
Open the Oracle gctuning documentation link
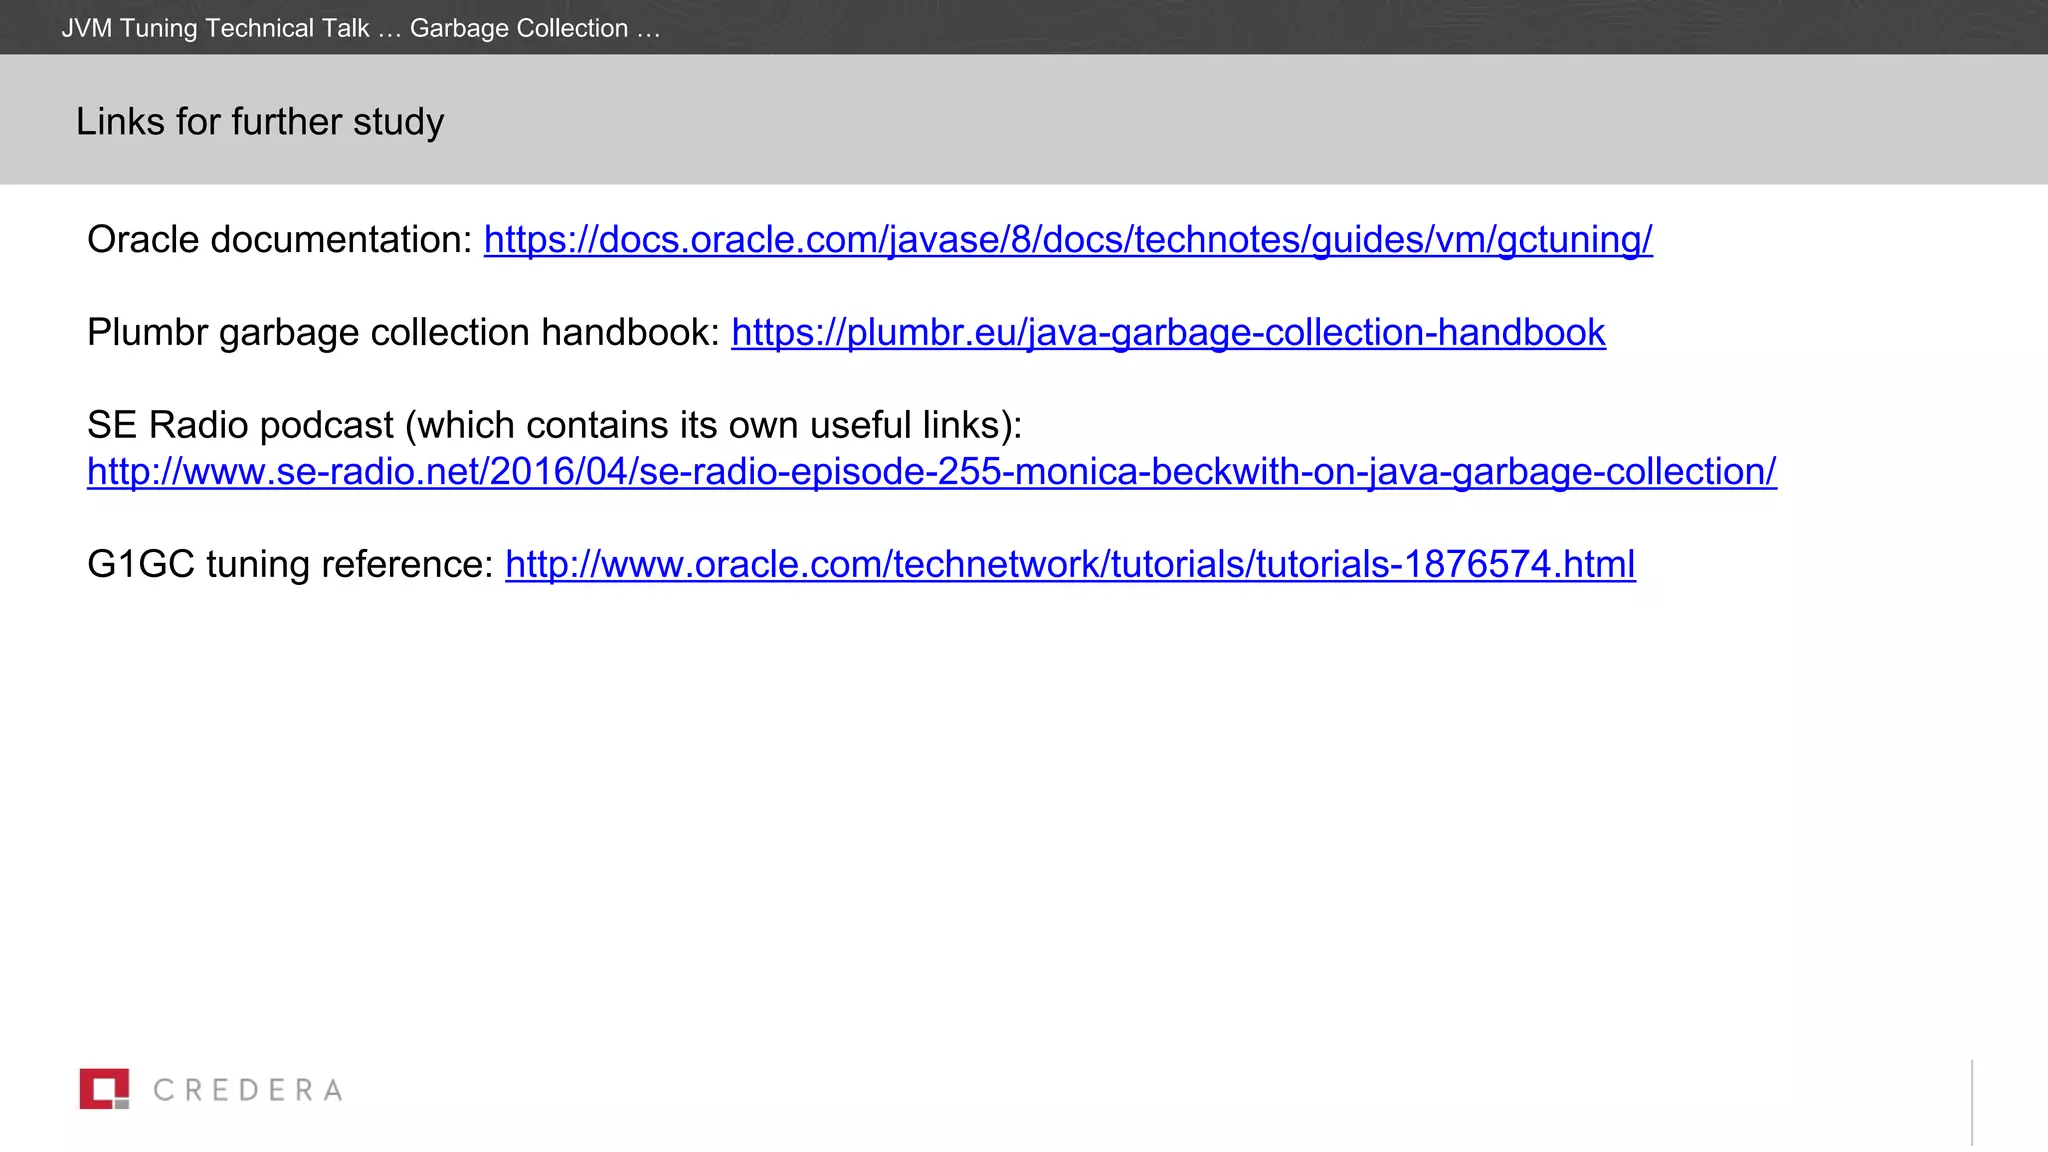[1068, 240]
